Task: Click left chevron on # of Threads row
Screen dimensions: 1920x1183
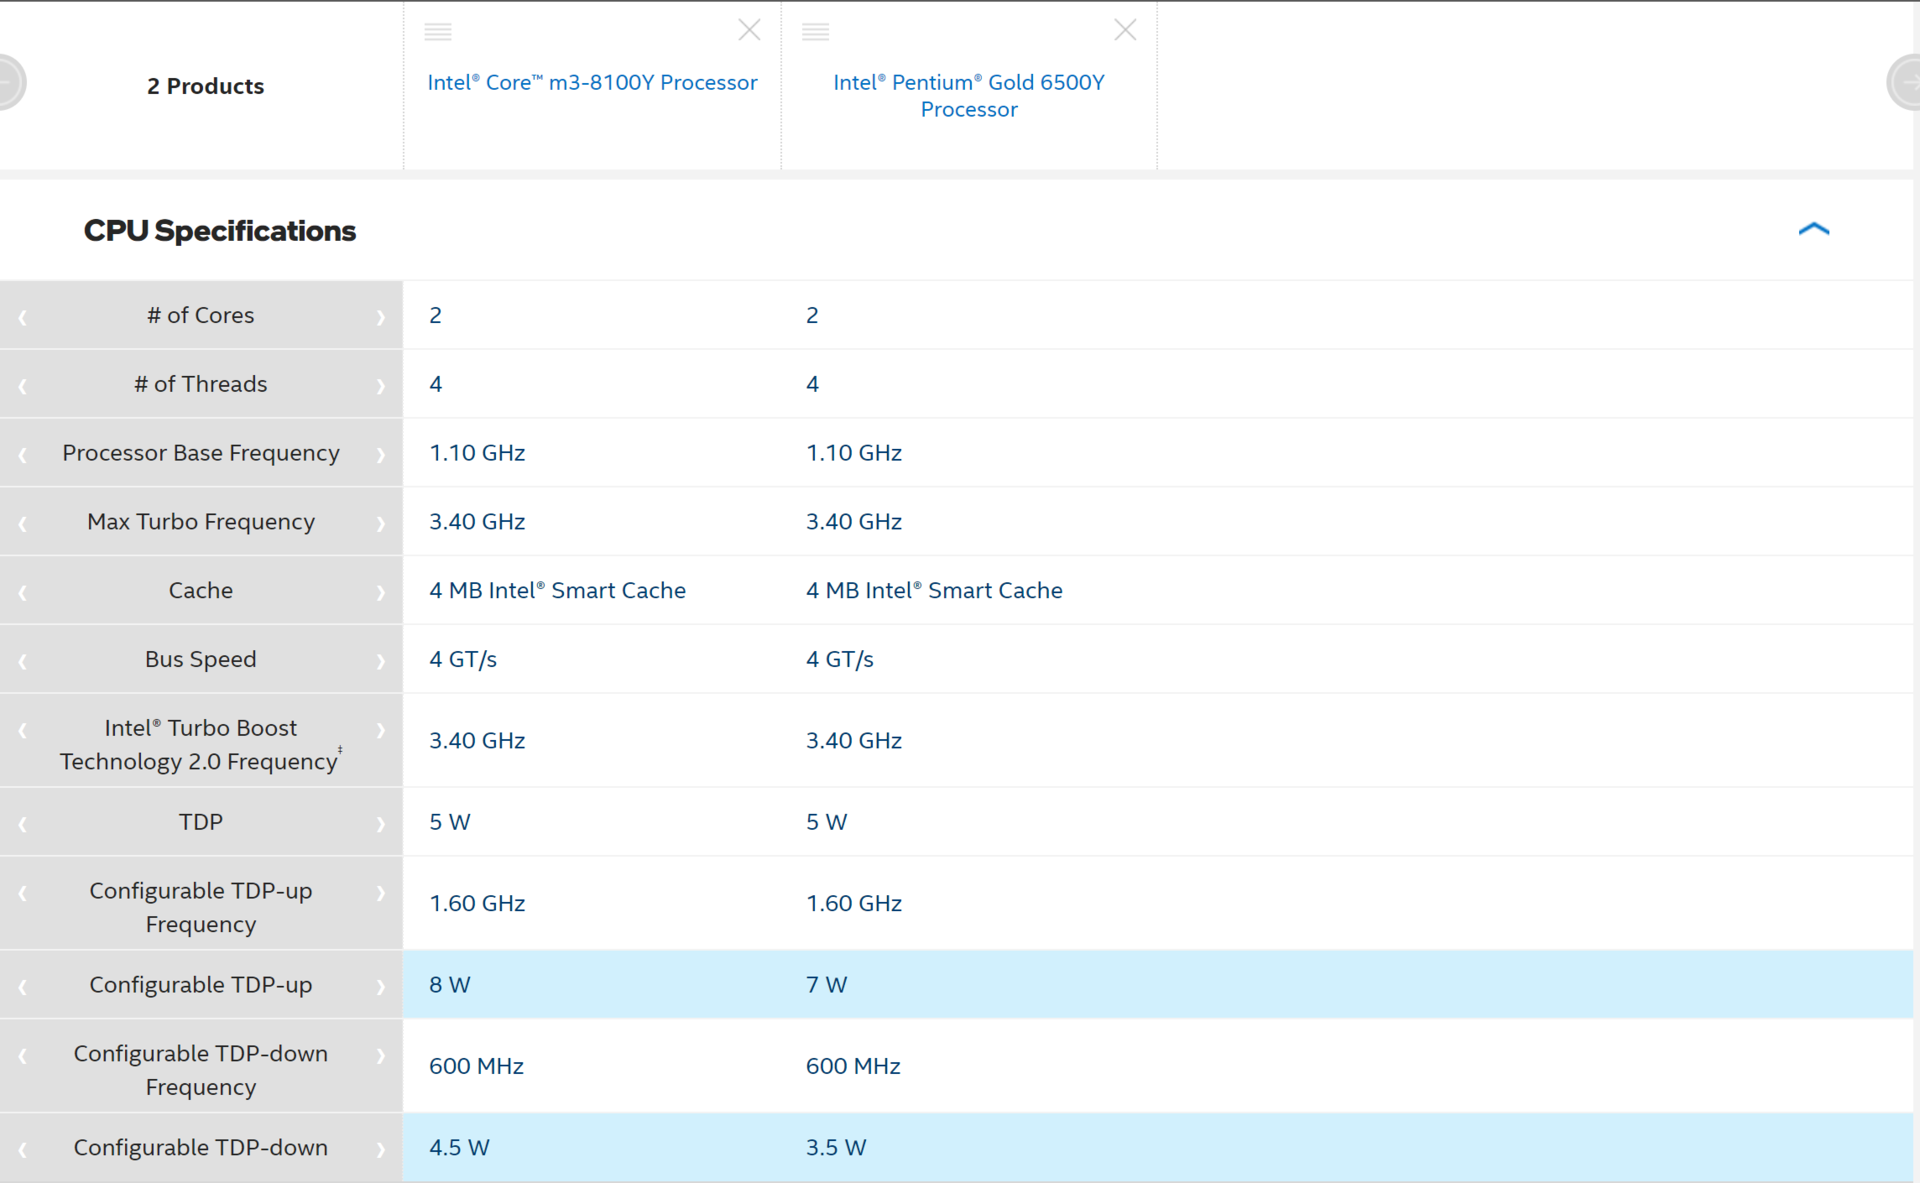Action: [22, 386]
